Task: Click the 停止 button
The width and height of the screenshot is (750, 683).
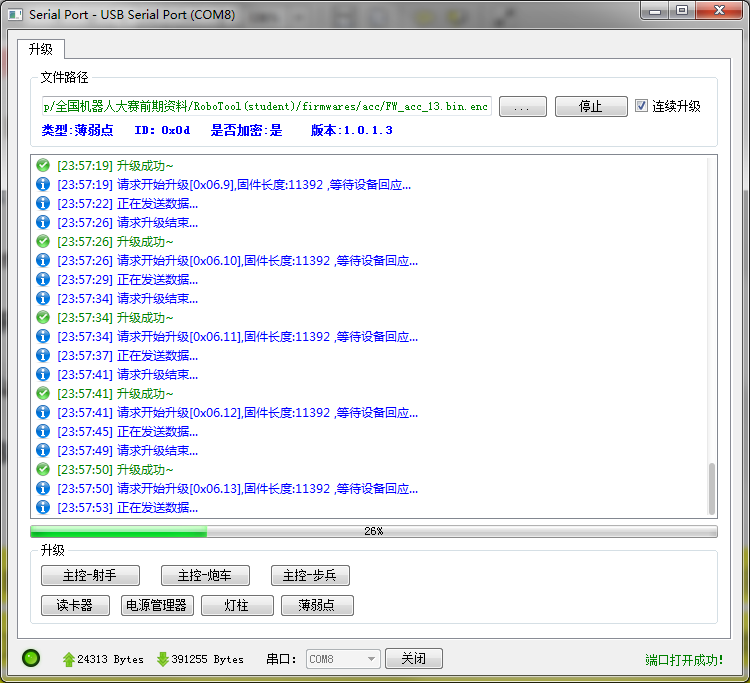Action: point(591,106)
